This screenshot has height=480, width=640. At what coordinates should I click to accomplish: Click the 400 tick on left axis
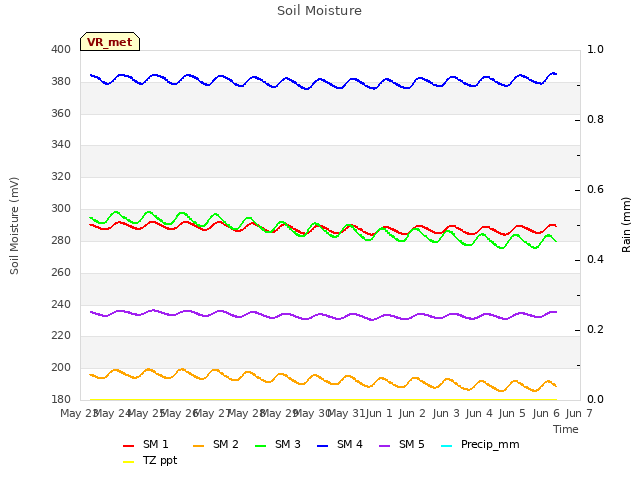tap(61, 50)
